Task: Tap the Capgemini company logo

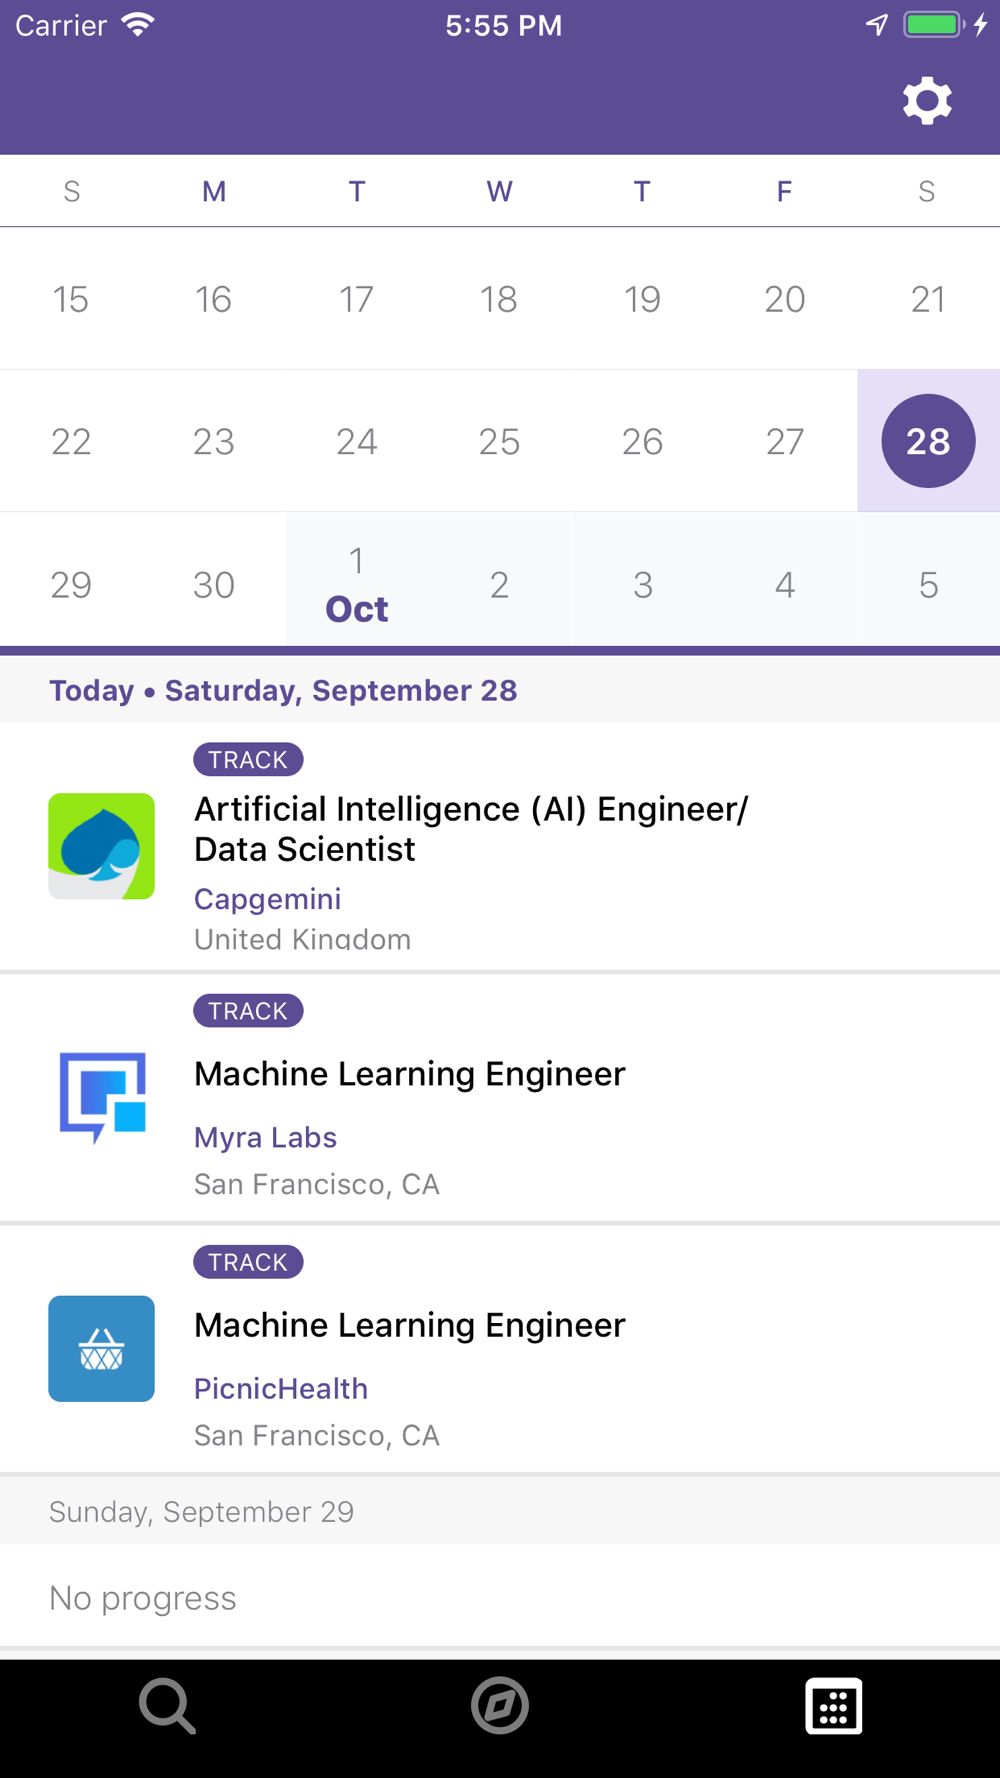Action: tap(101, 846)
